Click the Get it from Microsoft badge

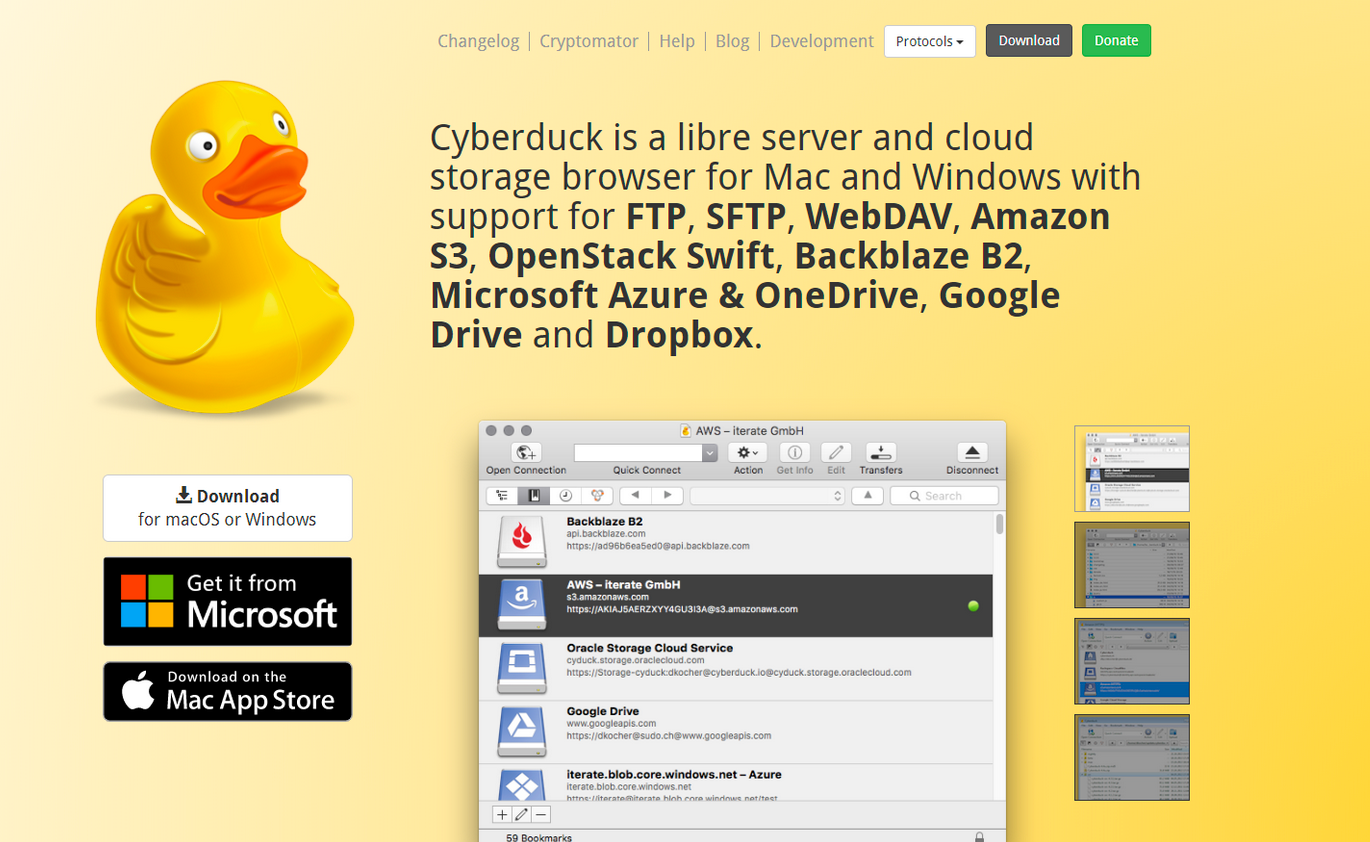pos(228,601)
